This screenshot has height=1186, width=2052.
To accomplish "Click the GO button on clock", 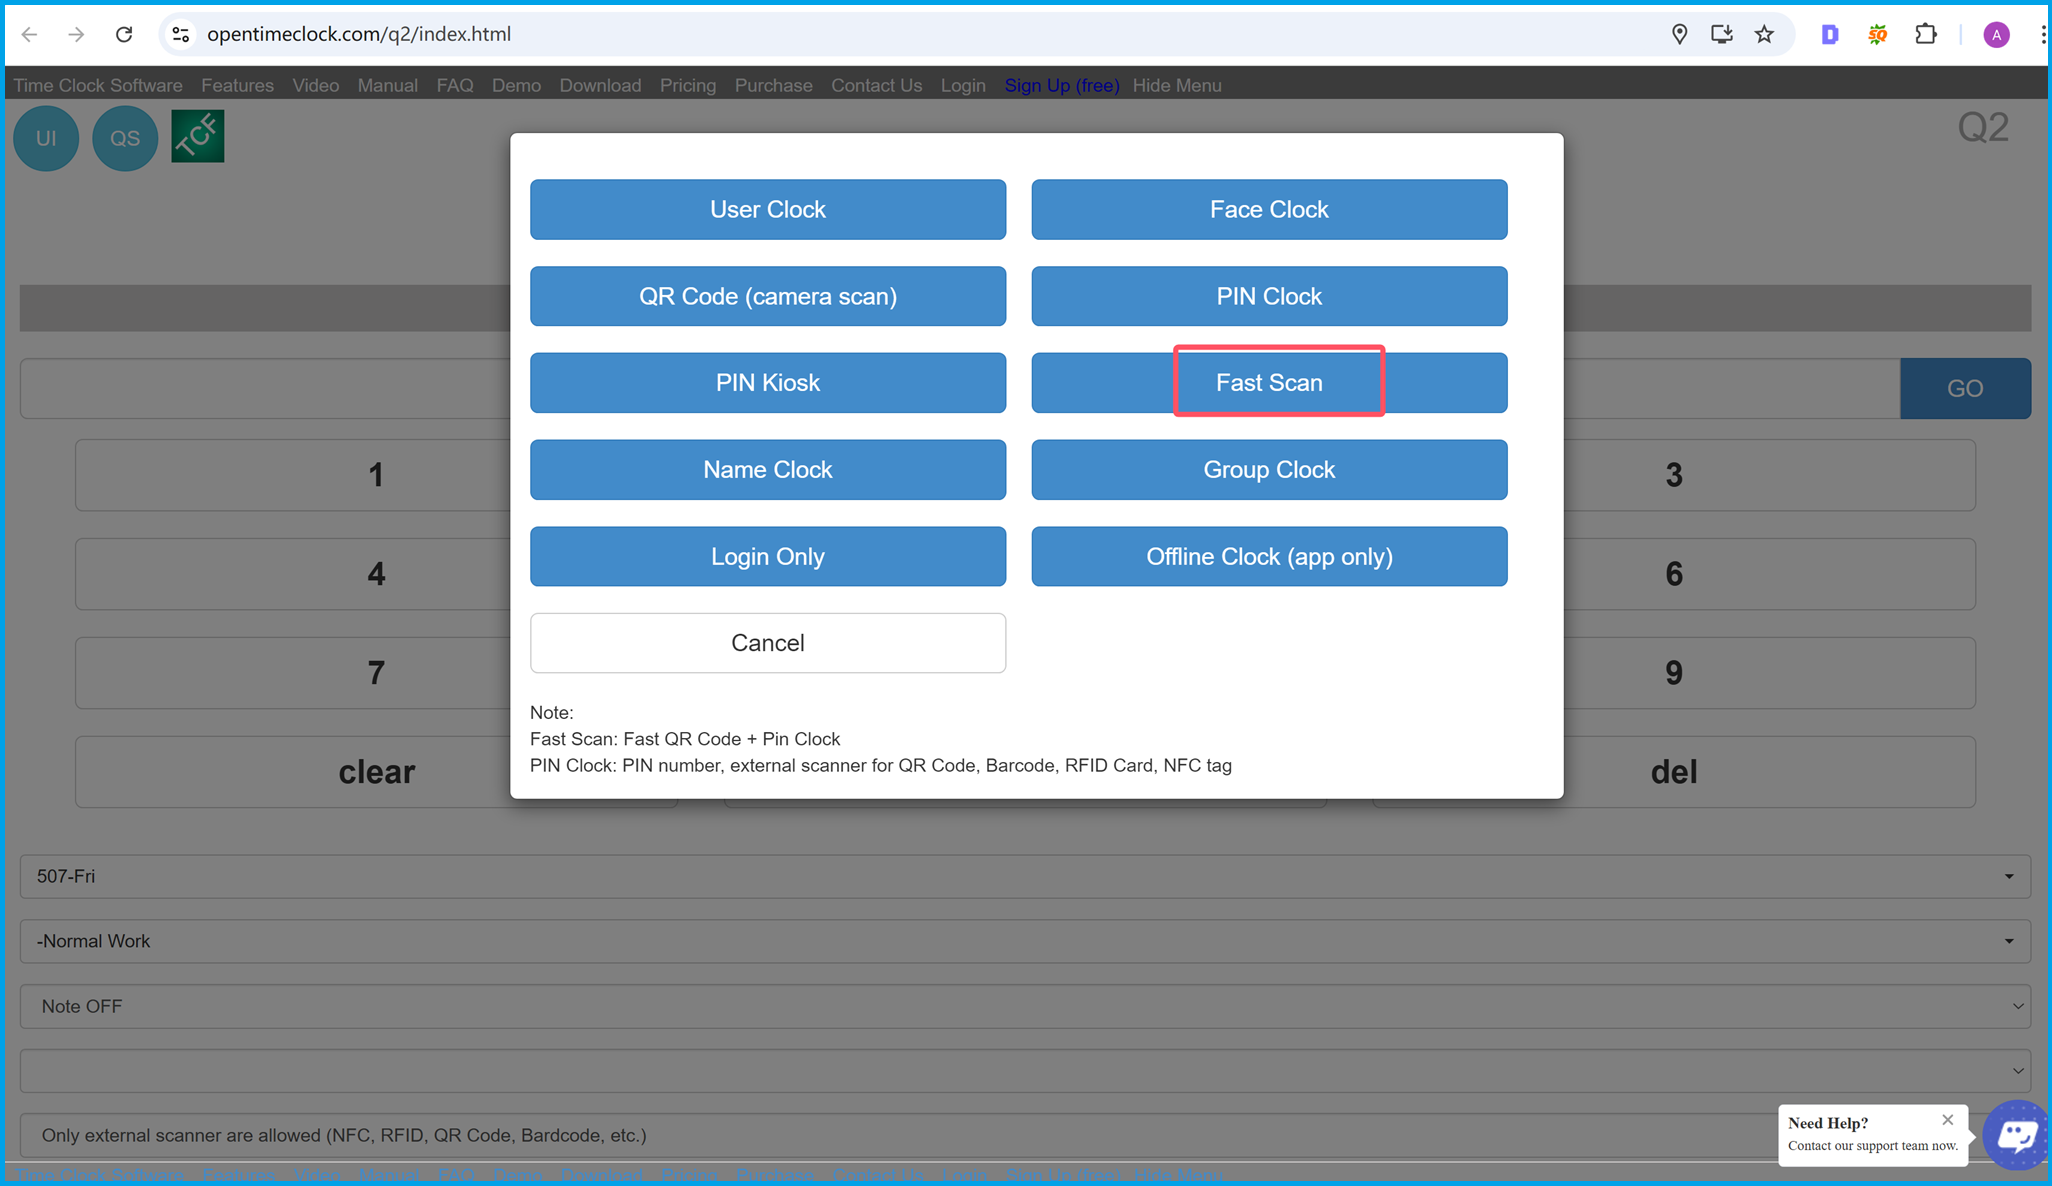I will [x=1965, y=387].
